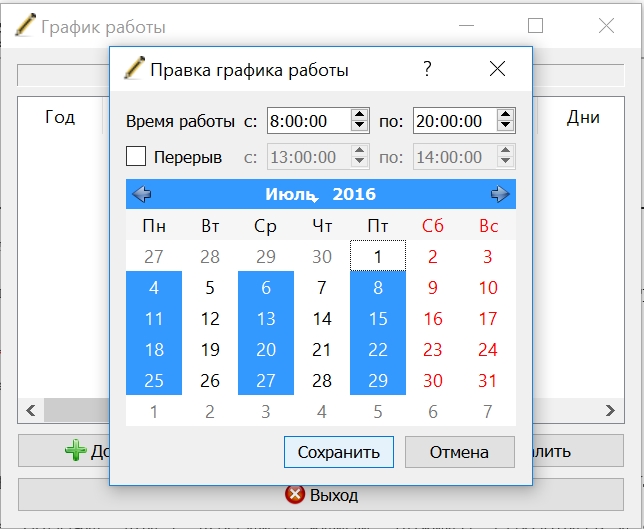
Task: Click the work start time field 8:00:00
Action: coord(309,121)
